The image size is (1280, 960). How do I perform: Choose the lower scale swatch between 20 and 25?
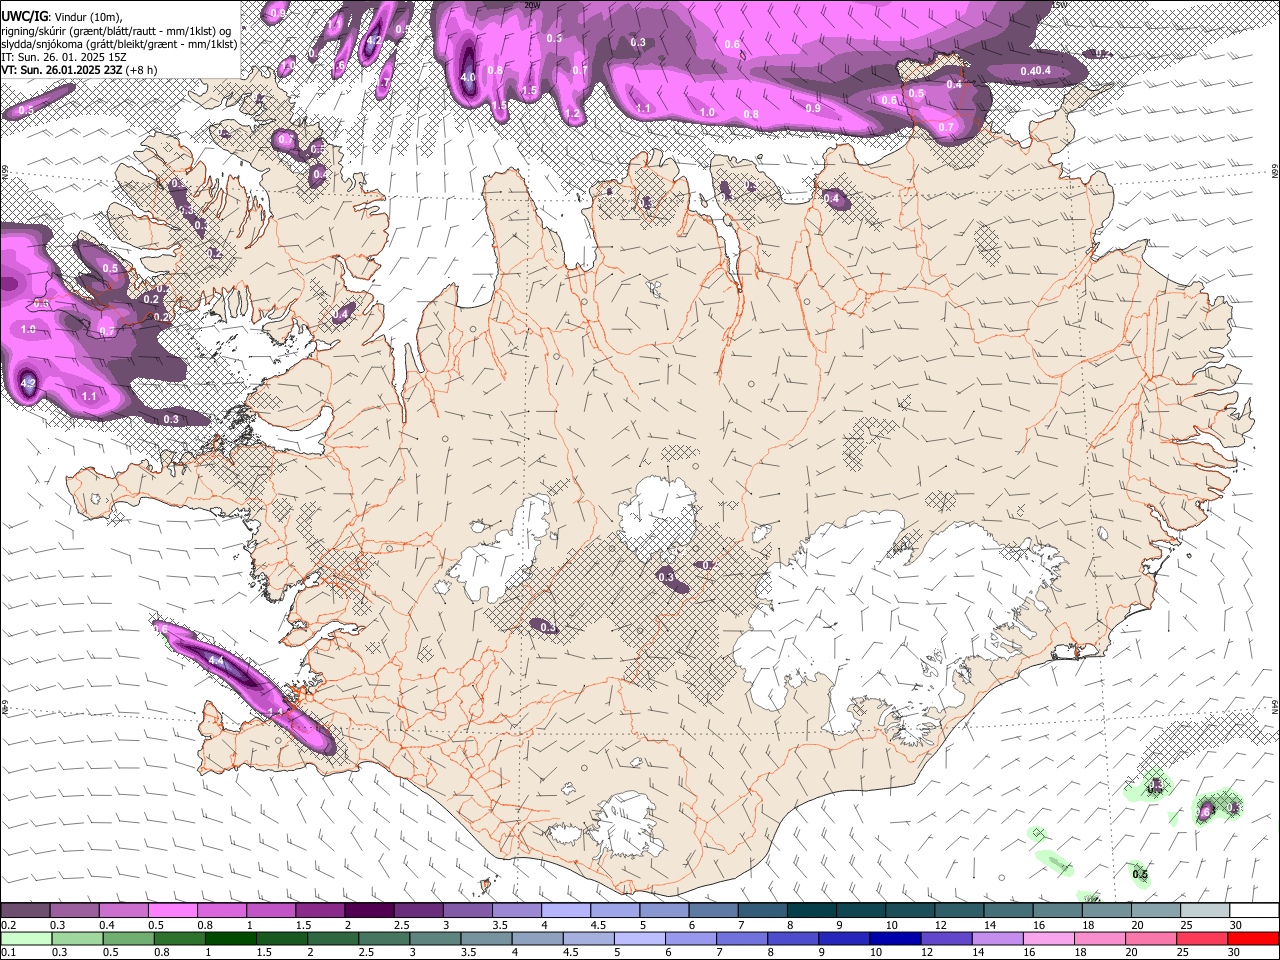[x=1152, y=939]
